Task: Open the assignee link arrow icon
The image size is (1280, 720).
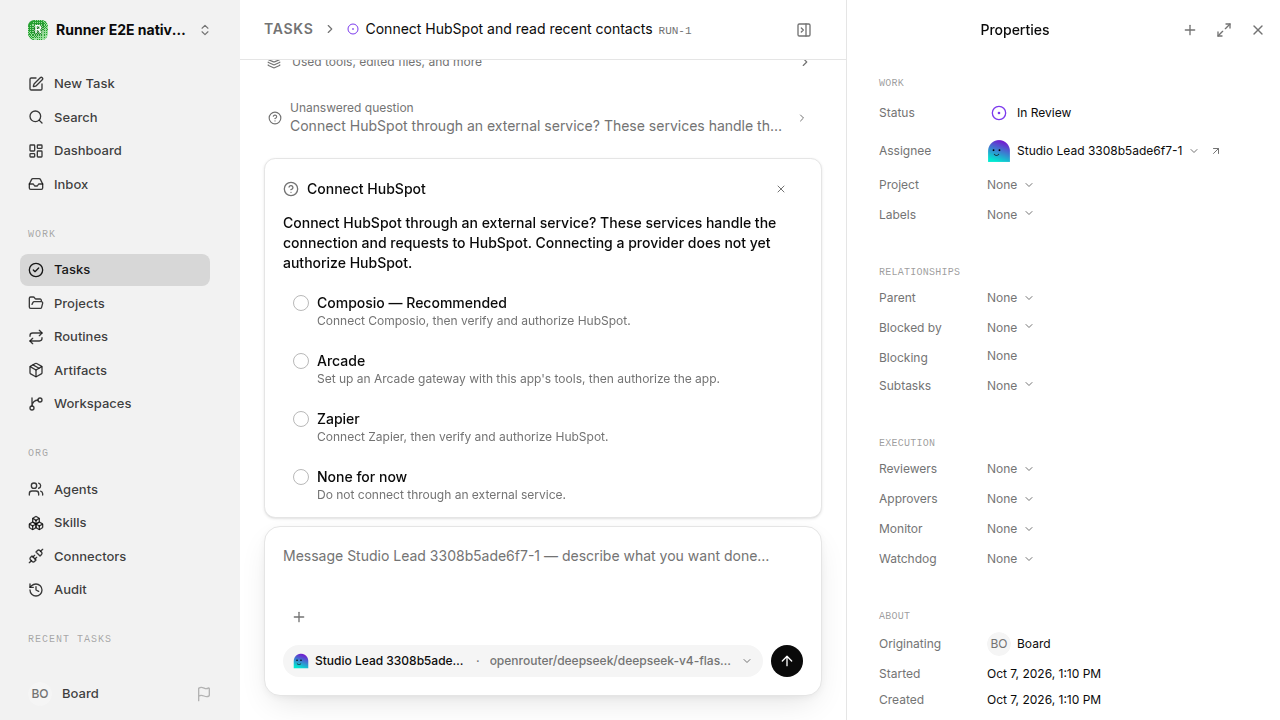Action: (x=1216, y=151)
